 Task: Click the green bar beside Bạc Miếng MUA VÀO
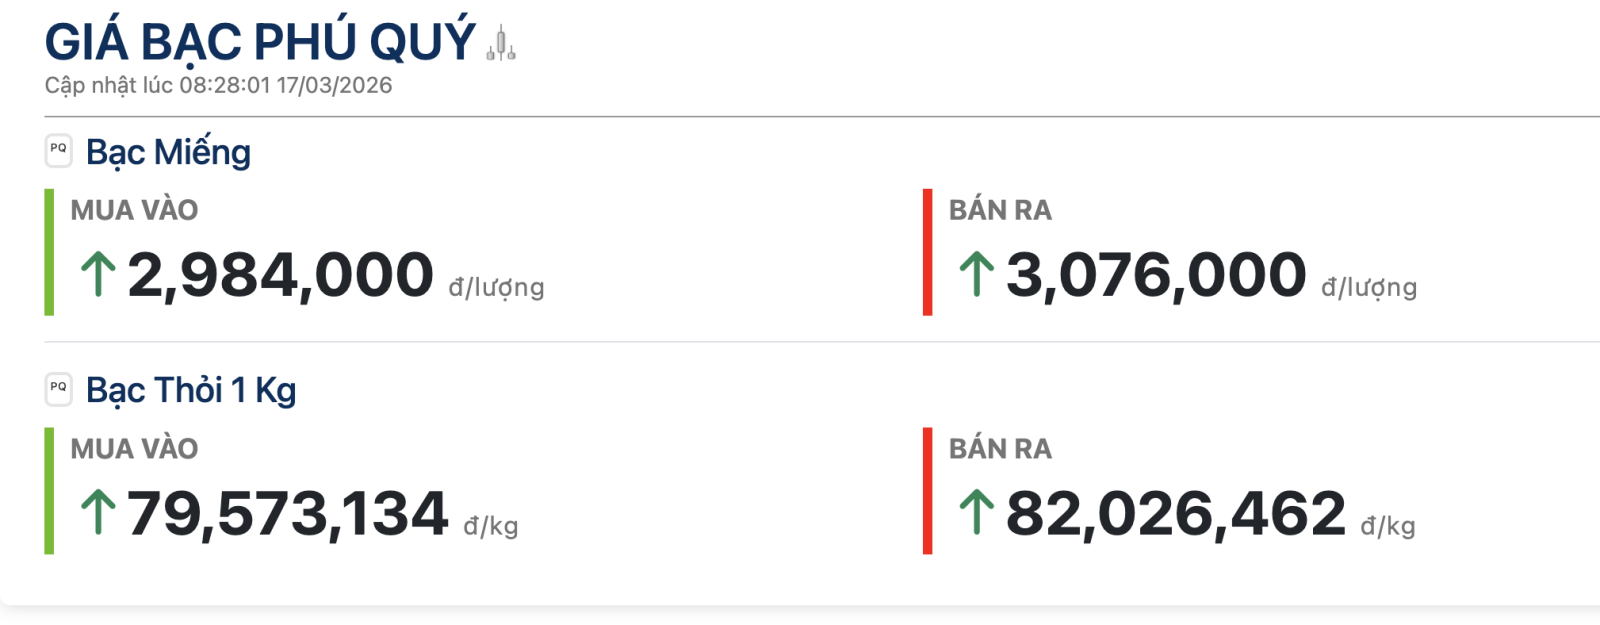[49, 252]
